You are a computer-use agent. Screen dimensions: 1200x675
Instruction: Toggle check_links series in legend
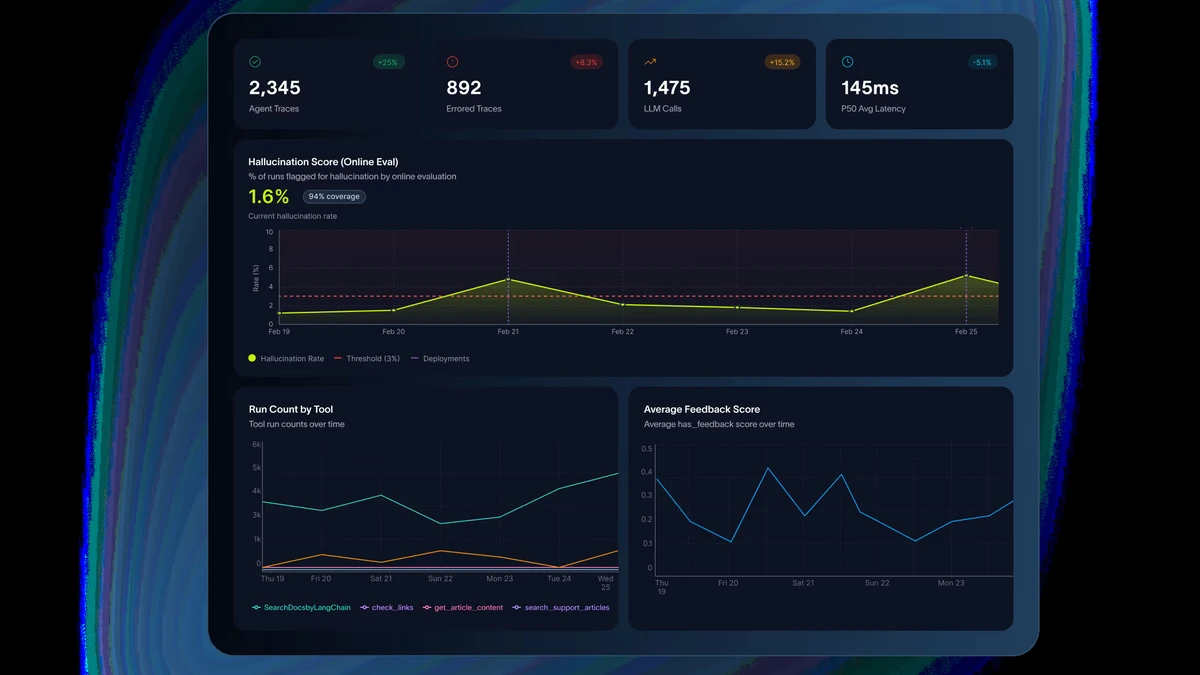pos(387,607)
